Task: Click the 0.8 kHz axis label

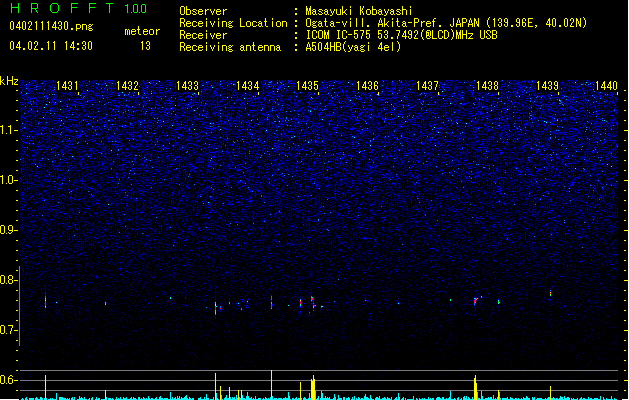Action: (8, 280)
